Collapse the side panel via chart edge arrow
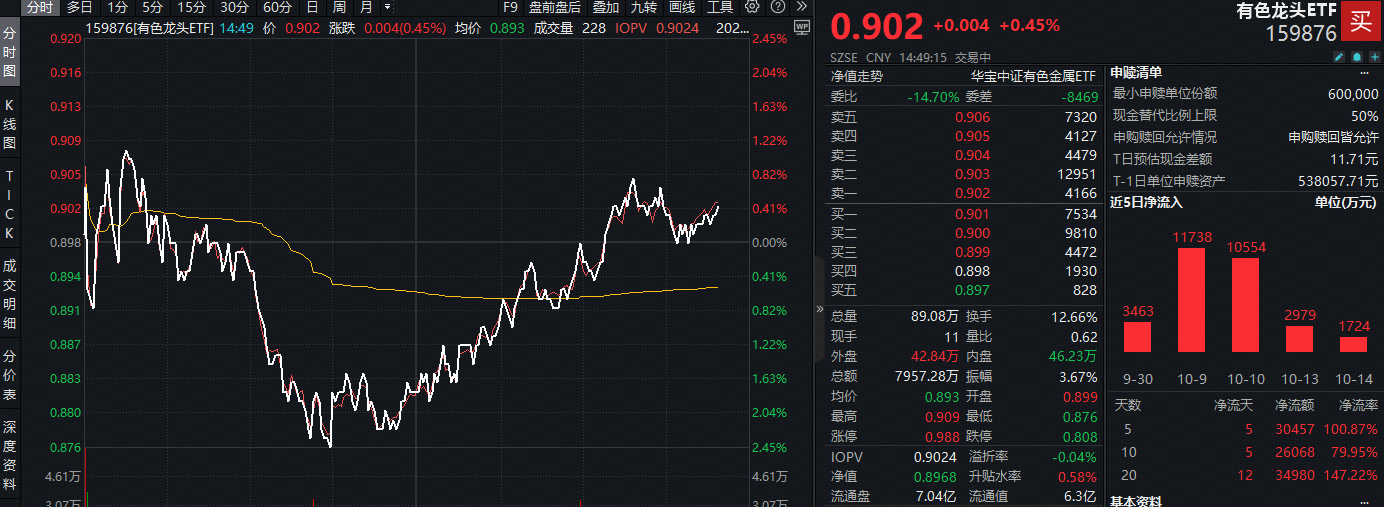Viewport: 1384px width, 507px height. pyautogui.click(x=820, y=310)
